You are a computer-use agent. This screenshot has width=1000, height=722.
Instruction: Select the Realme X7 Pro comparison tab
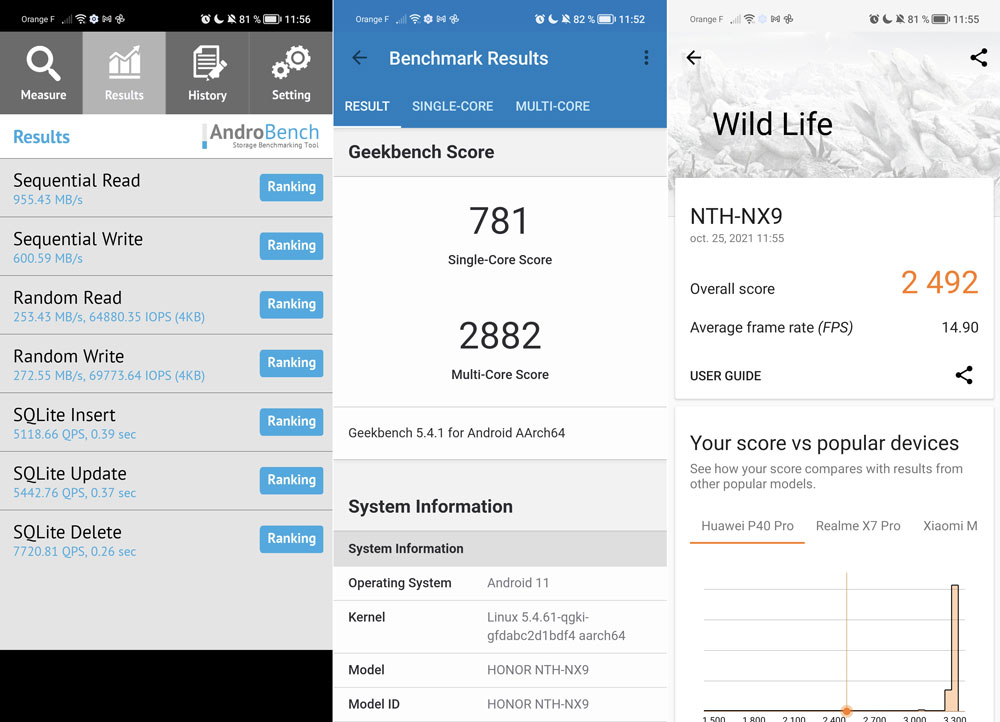[x=858, y=526]
